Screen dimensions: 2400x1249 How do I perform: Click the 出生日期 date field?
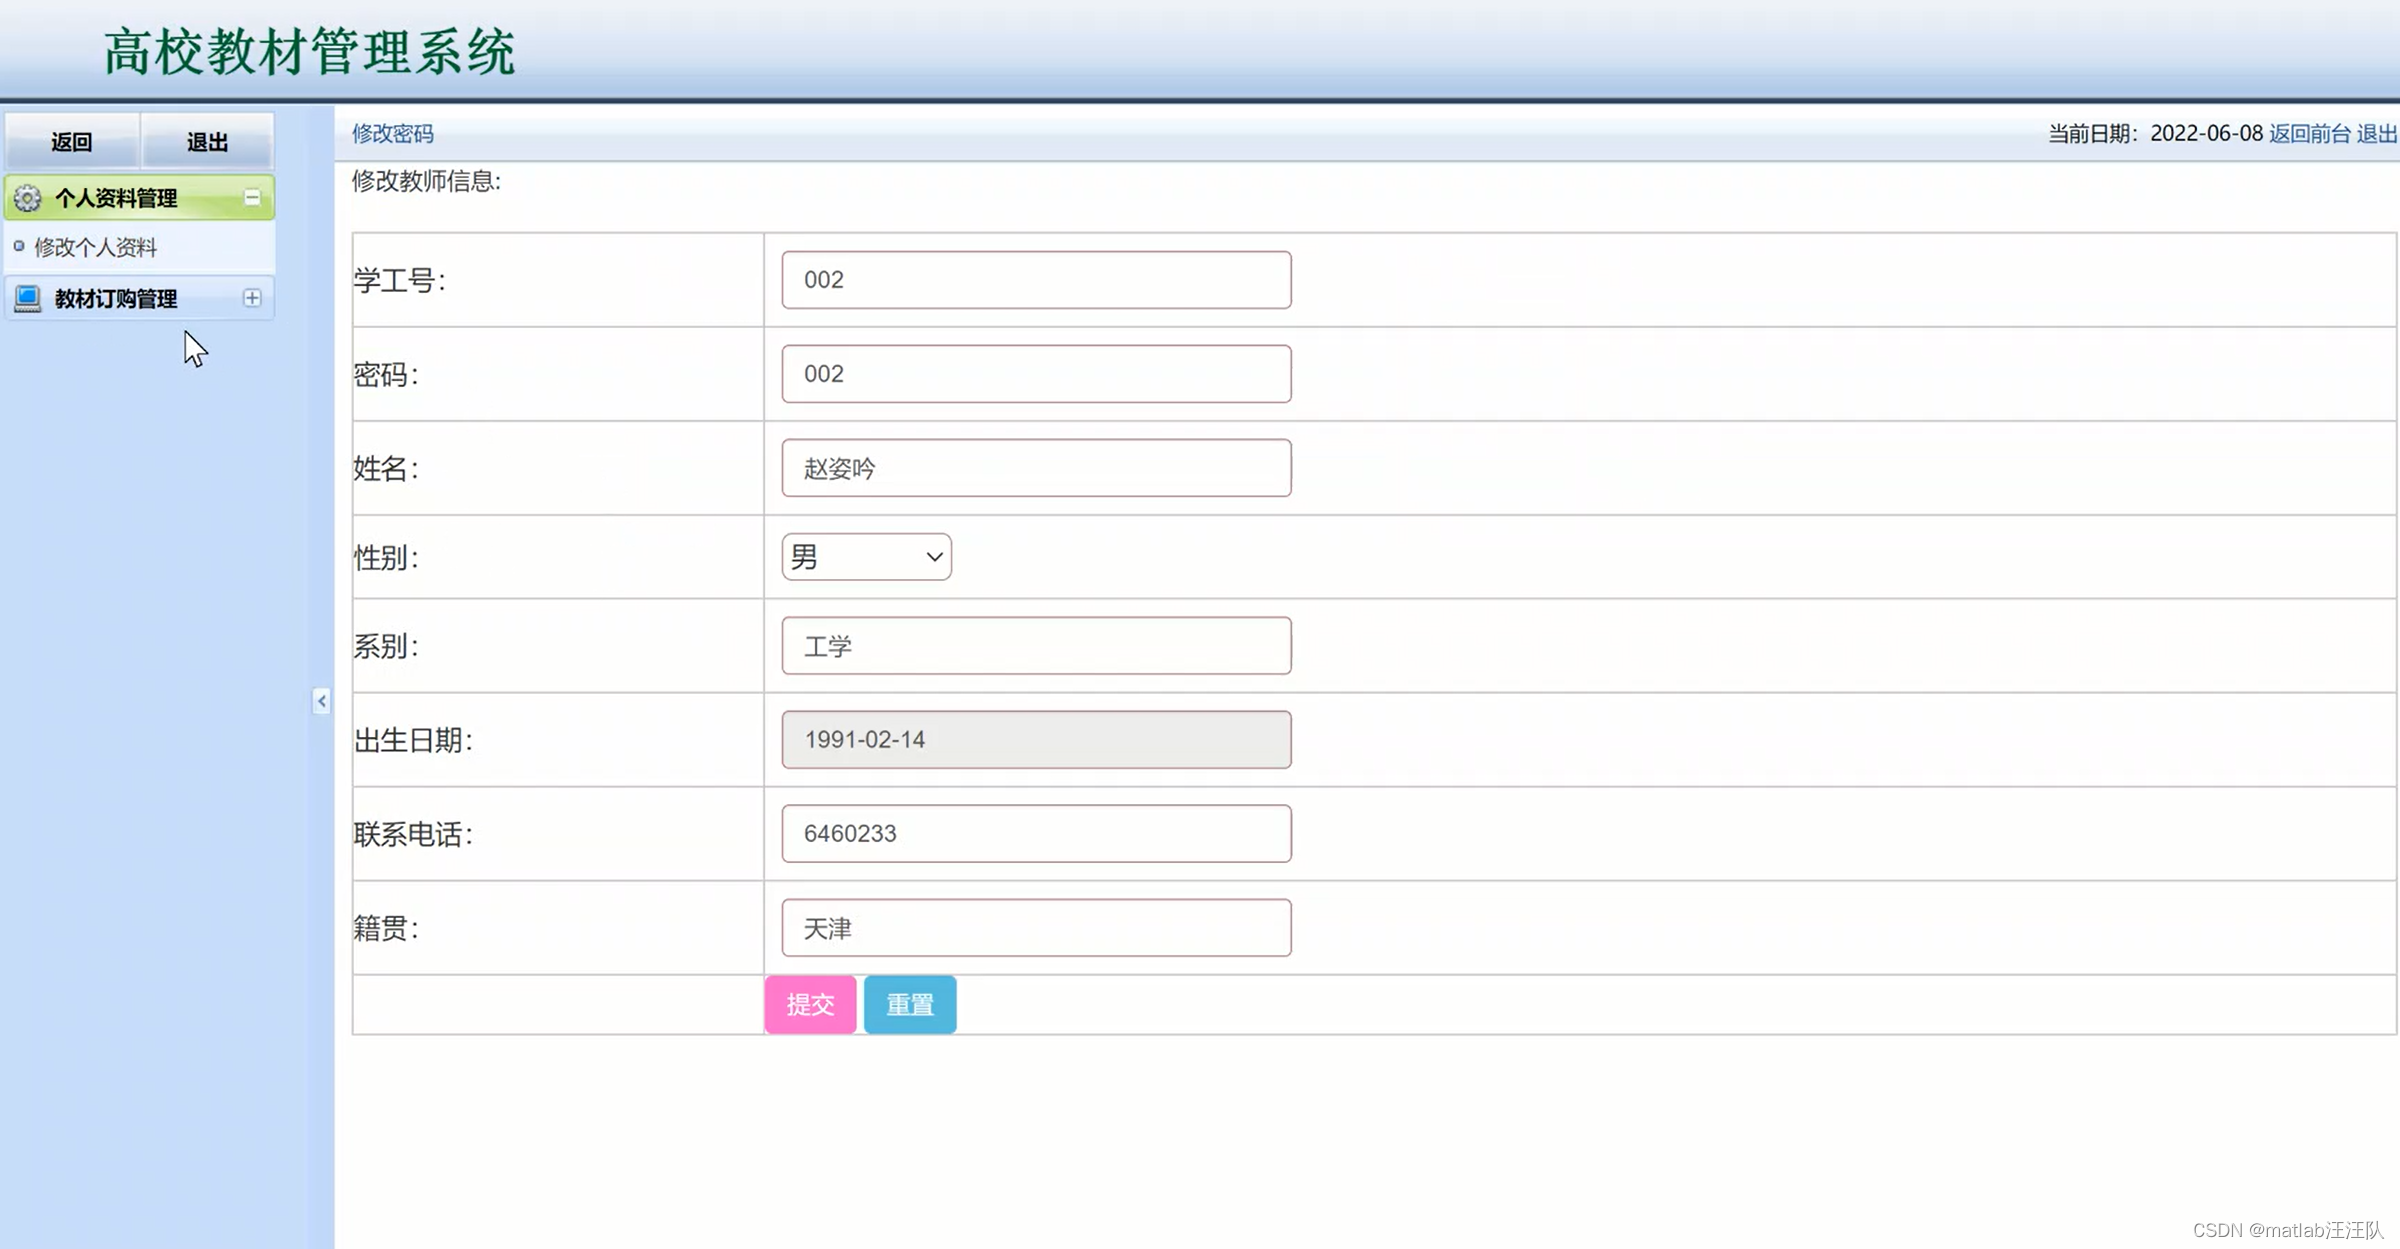click(x=1036, y=740)
